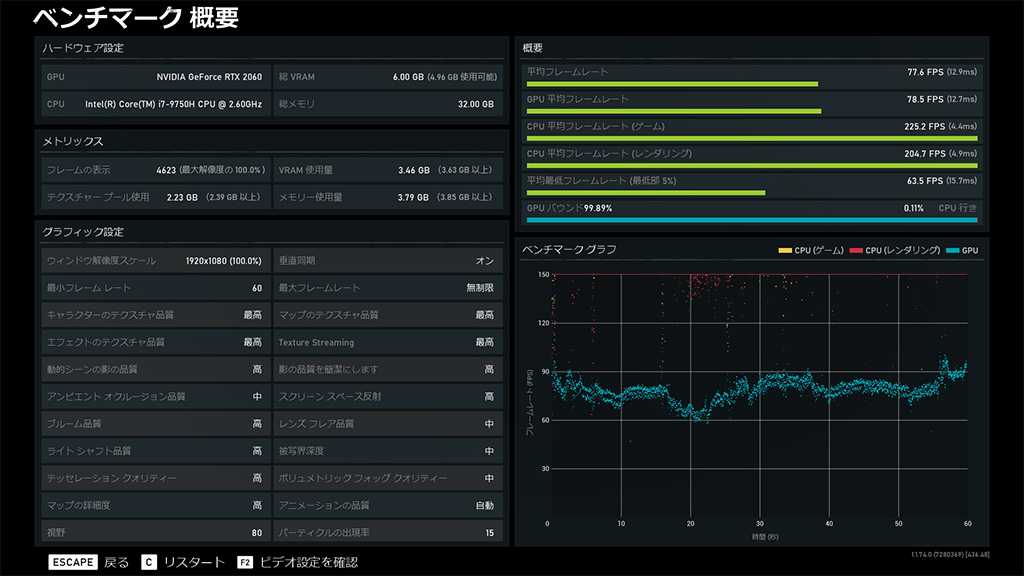Click the ESCAPE key icon

coord(73,562)
